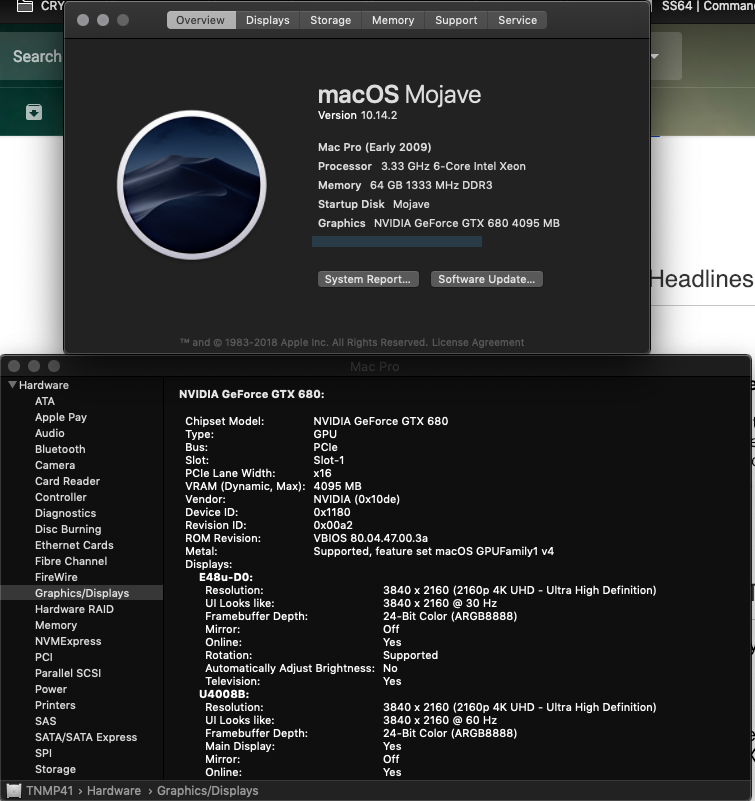Switch to the Displays tab
This screenshot has width=755, height=801.
click(267, 20)
